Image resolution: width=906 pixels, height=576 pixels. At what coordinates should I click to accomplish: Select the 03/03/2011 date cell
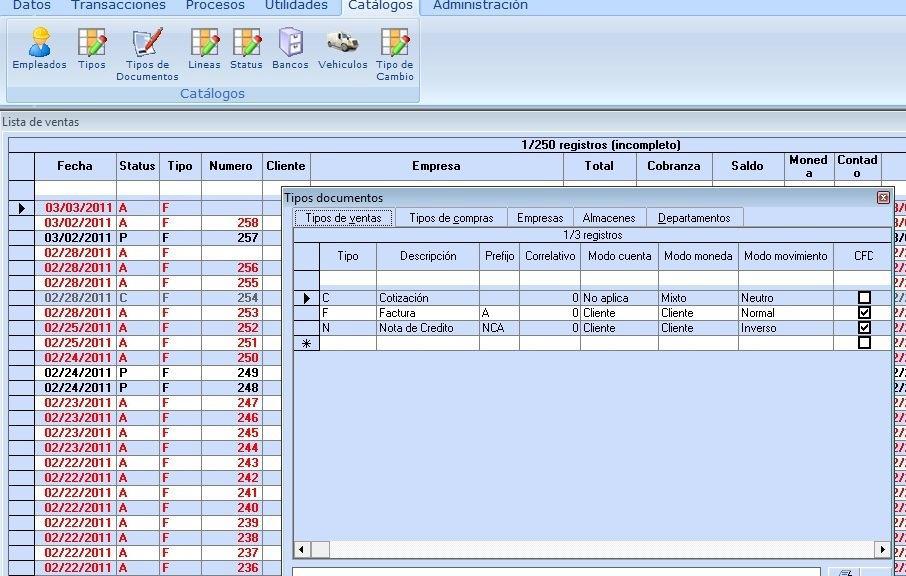coord(76,207)
